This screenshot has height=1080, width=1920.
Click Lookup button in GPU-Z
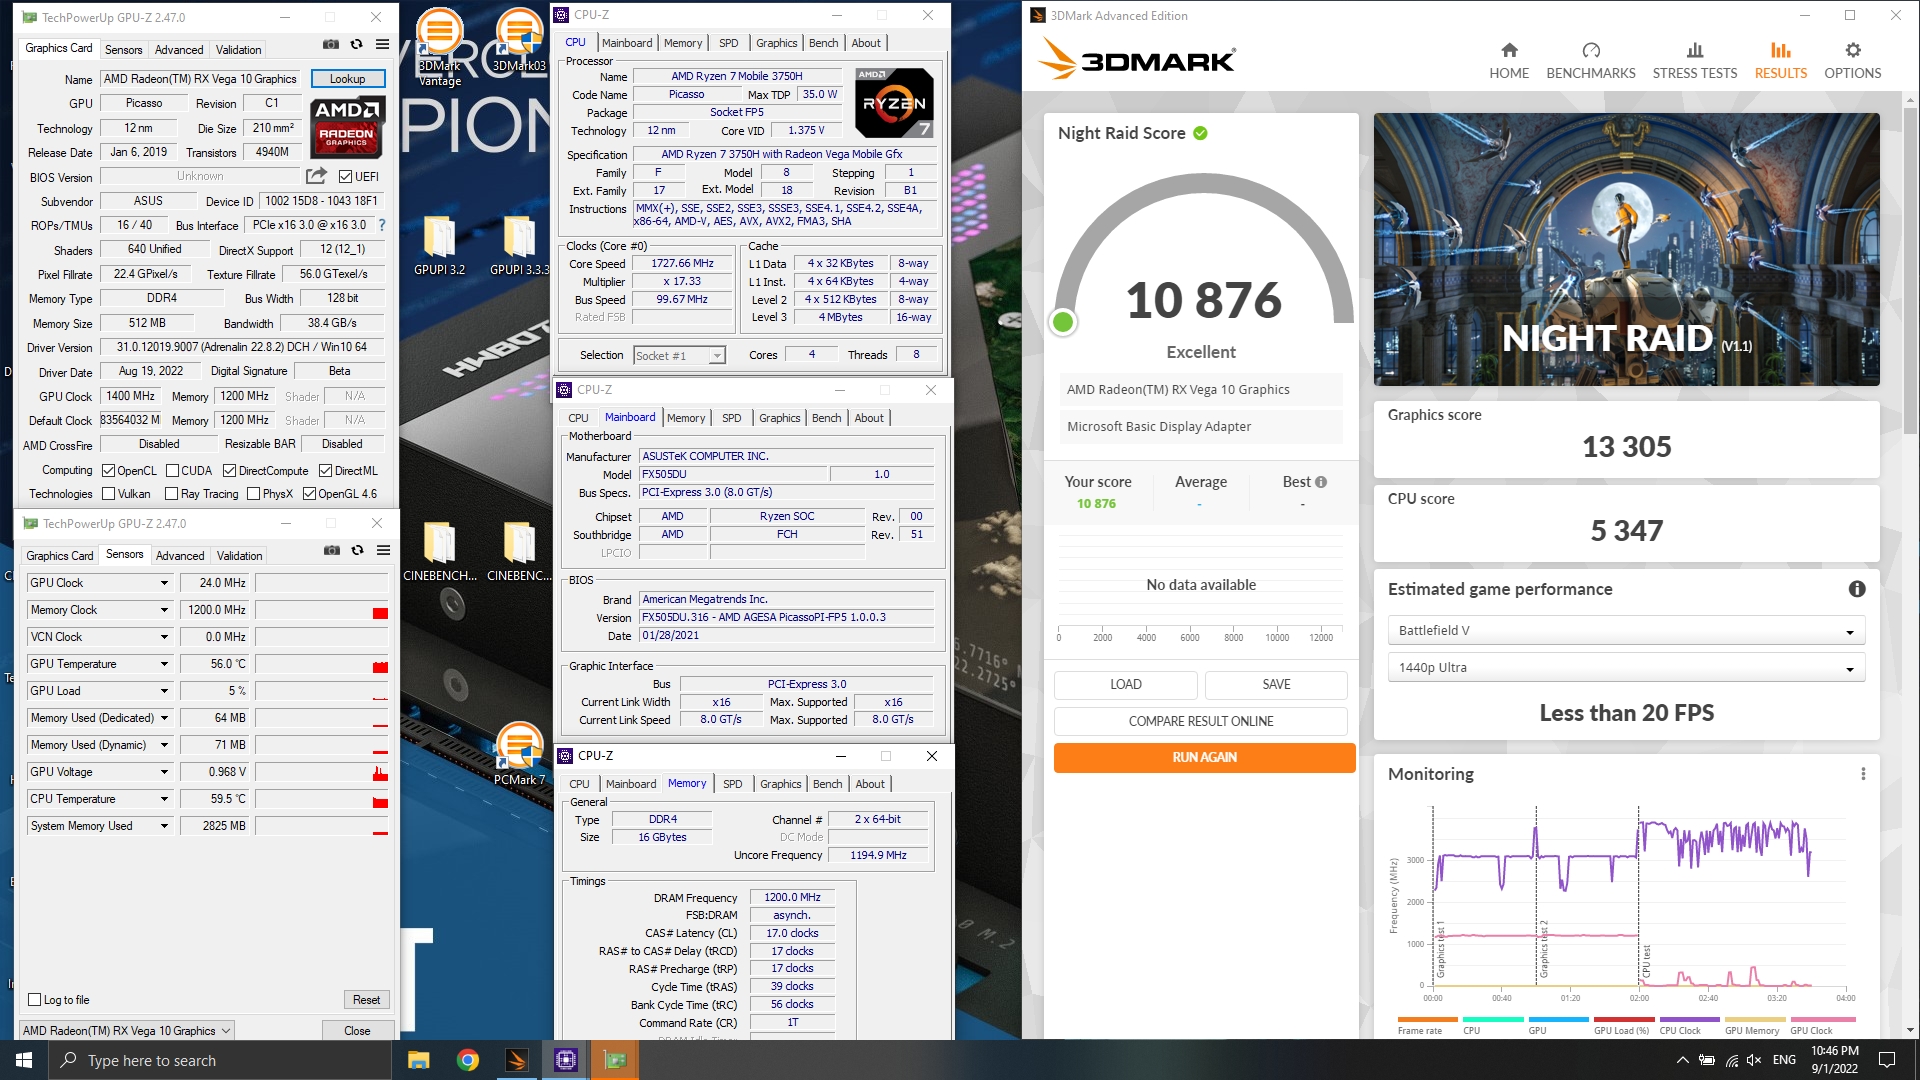[x=347, y=79]
